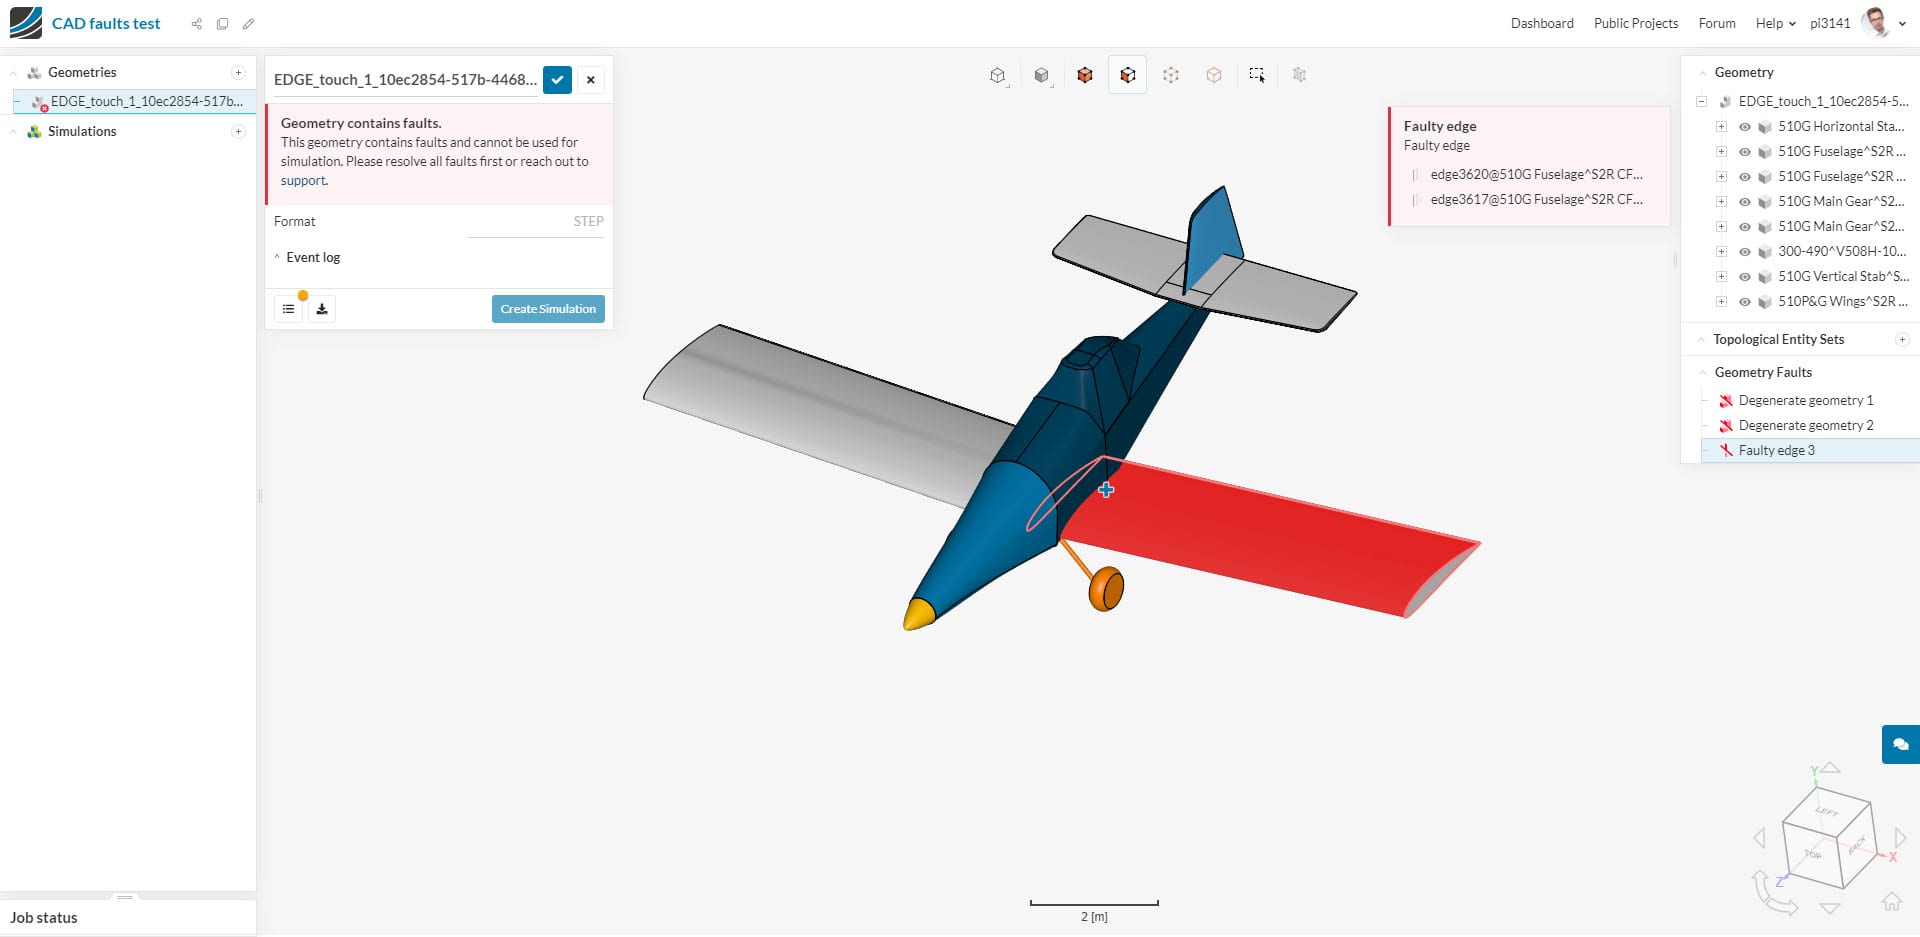Toggle the eye icon for 510G Vertical Stab
The width and height of the screenshot is (1920, 937).
coord(1745,276)
